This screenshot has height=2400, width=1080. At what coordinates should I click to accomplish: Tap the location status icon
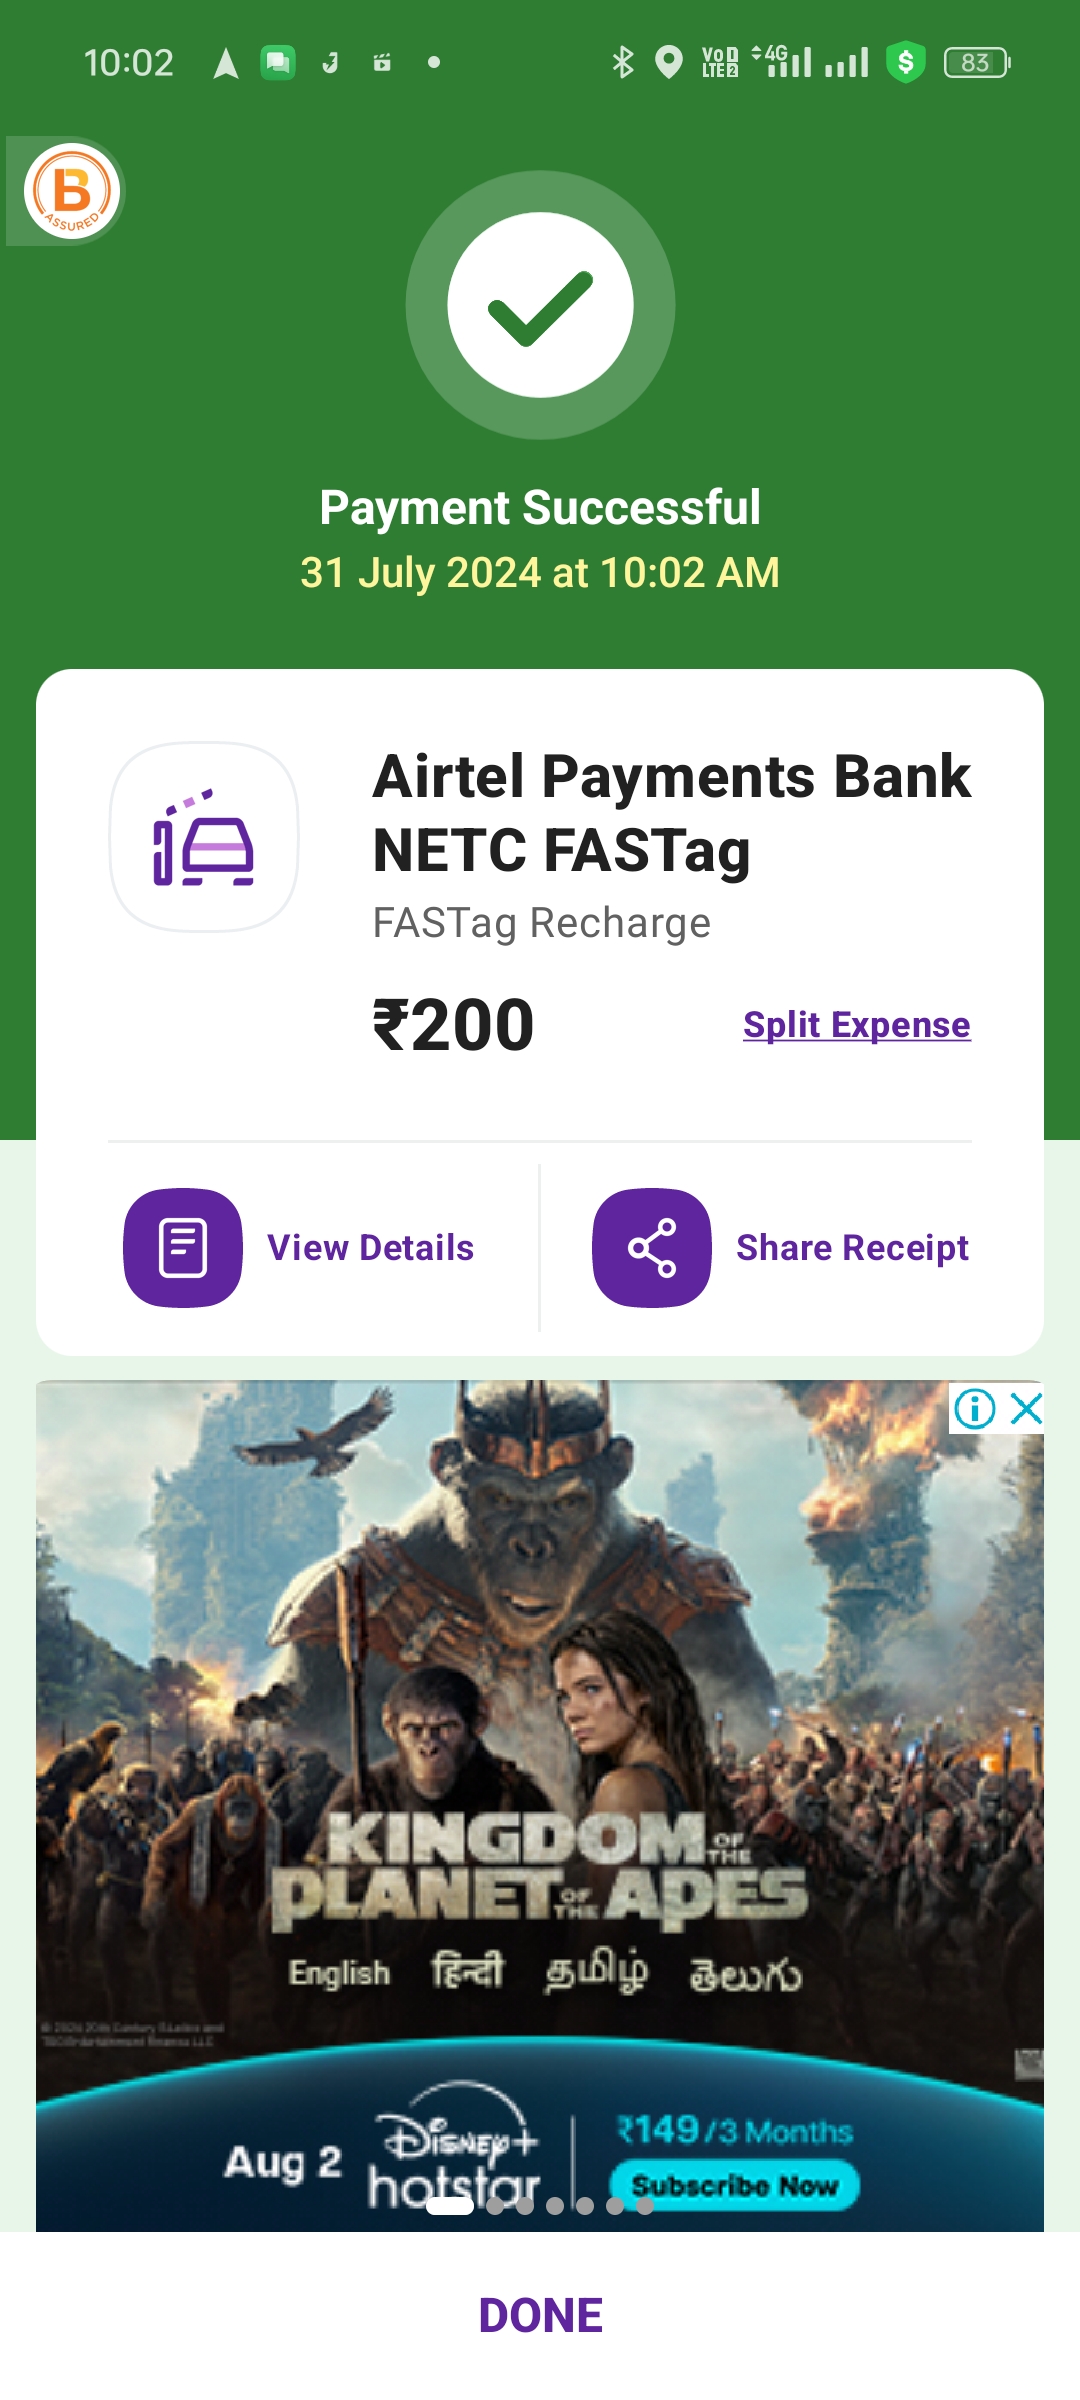tap(668, 62)
